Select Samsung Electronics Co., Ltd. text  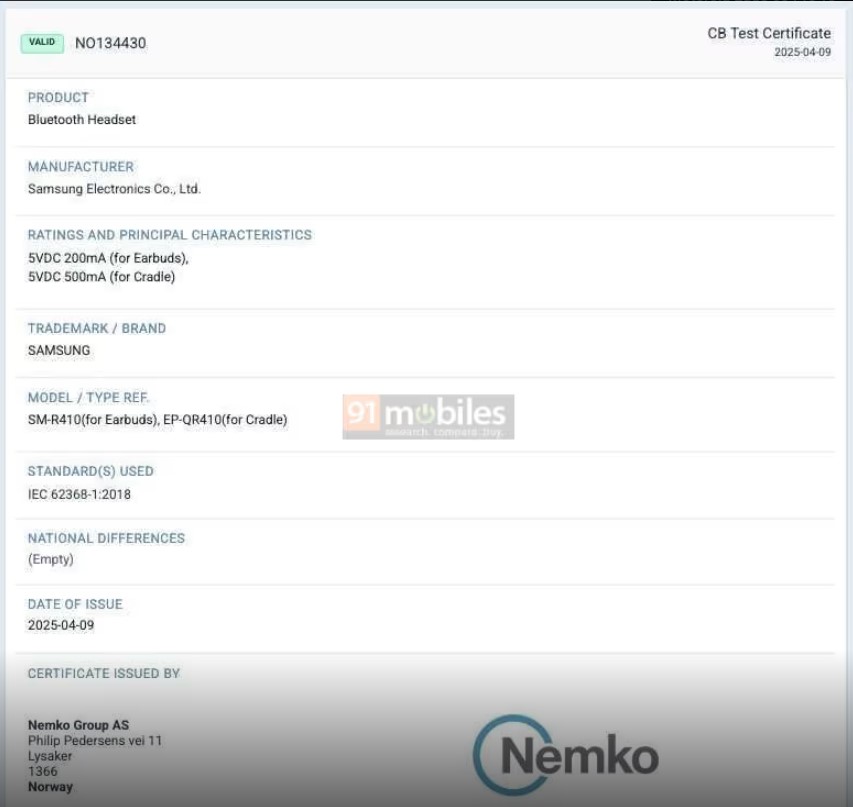tap(114, 189)
